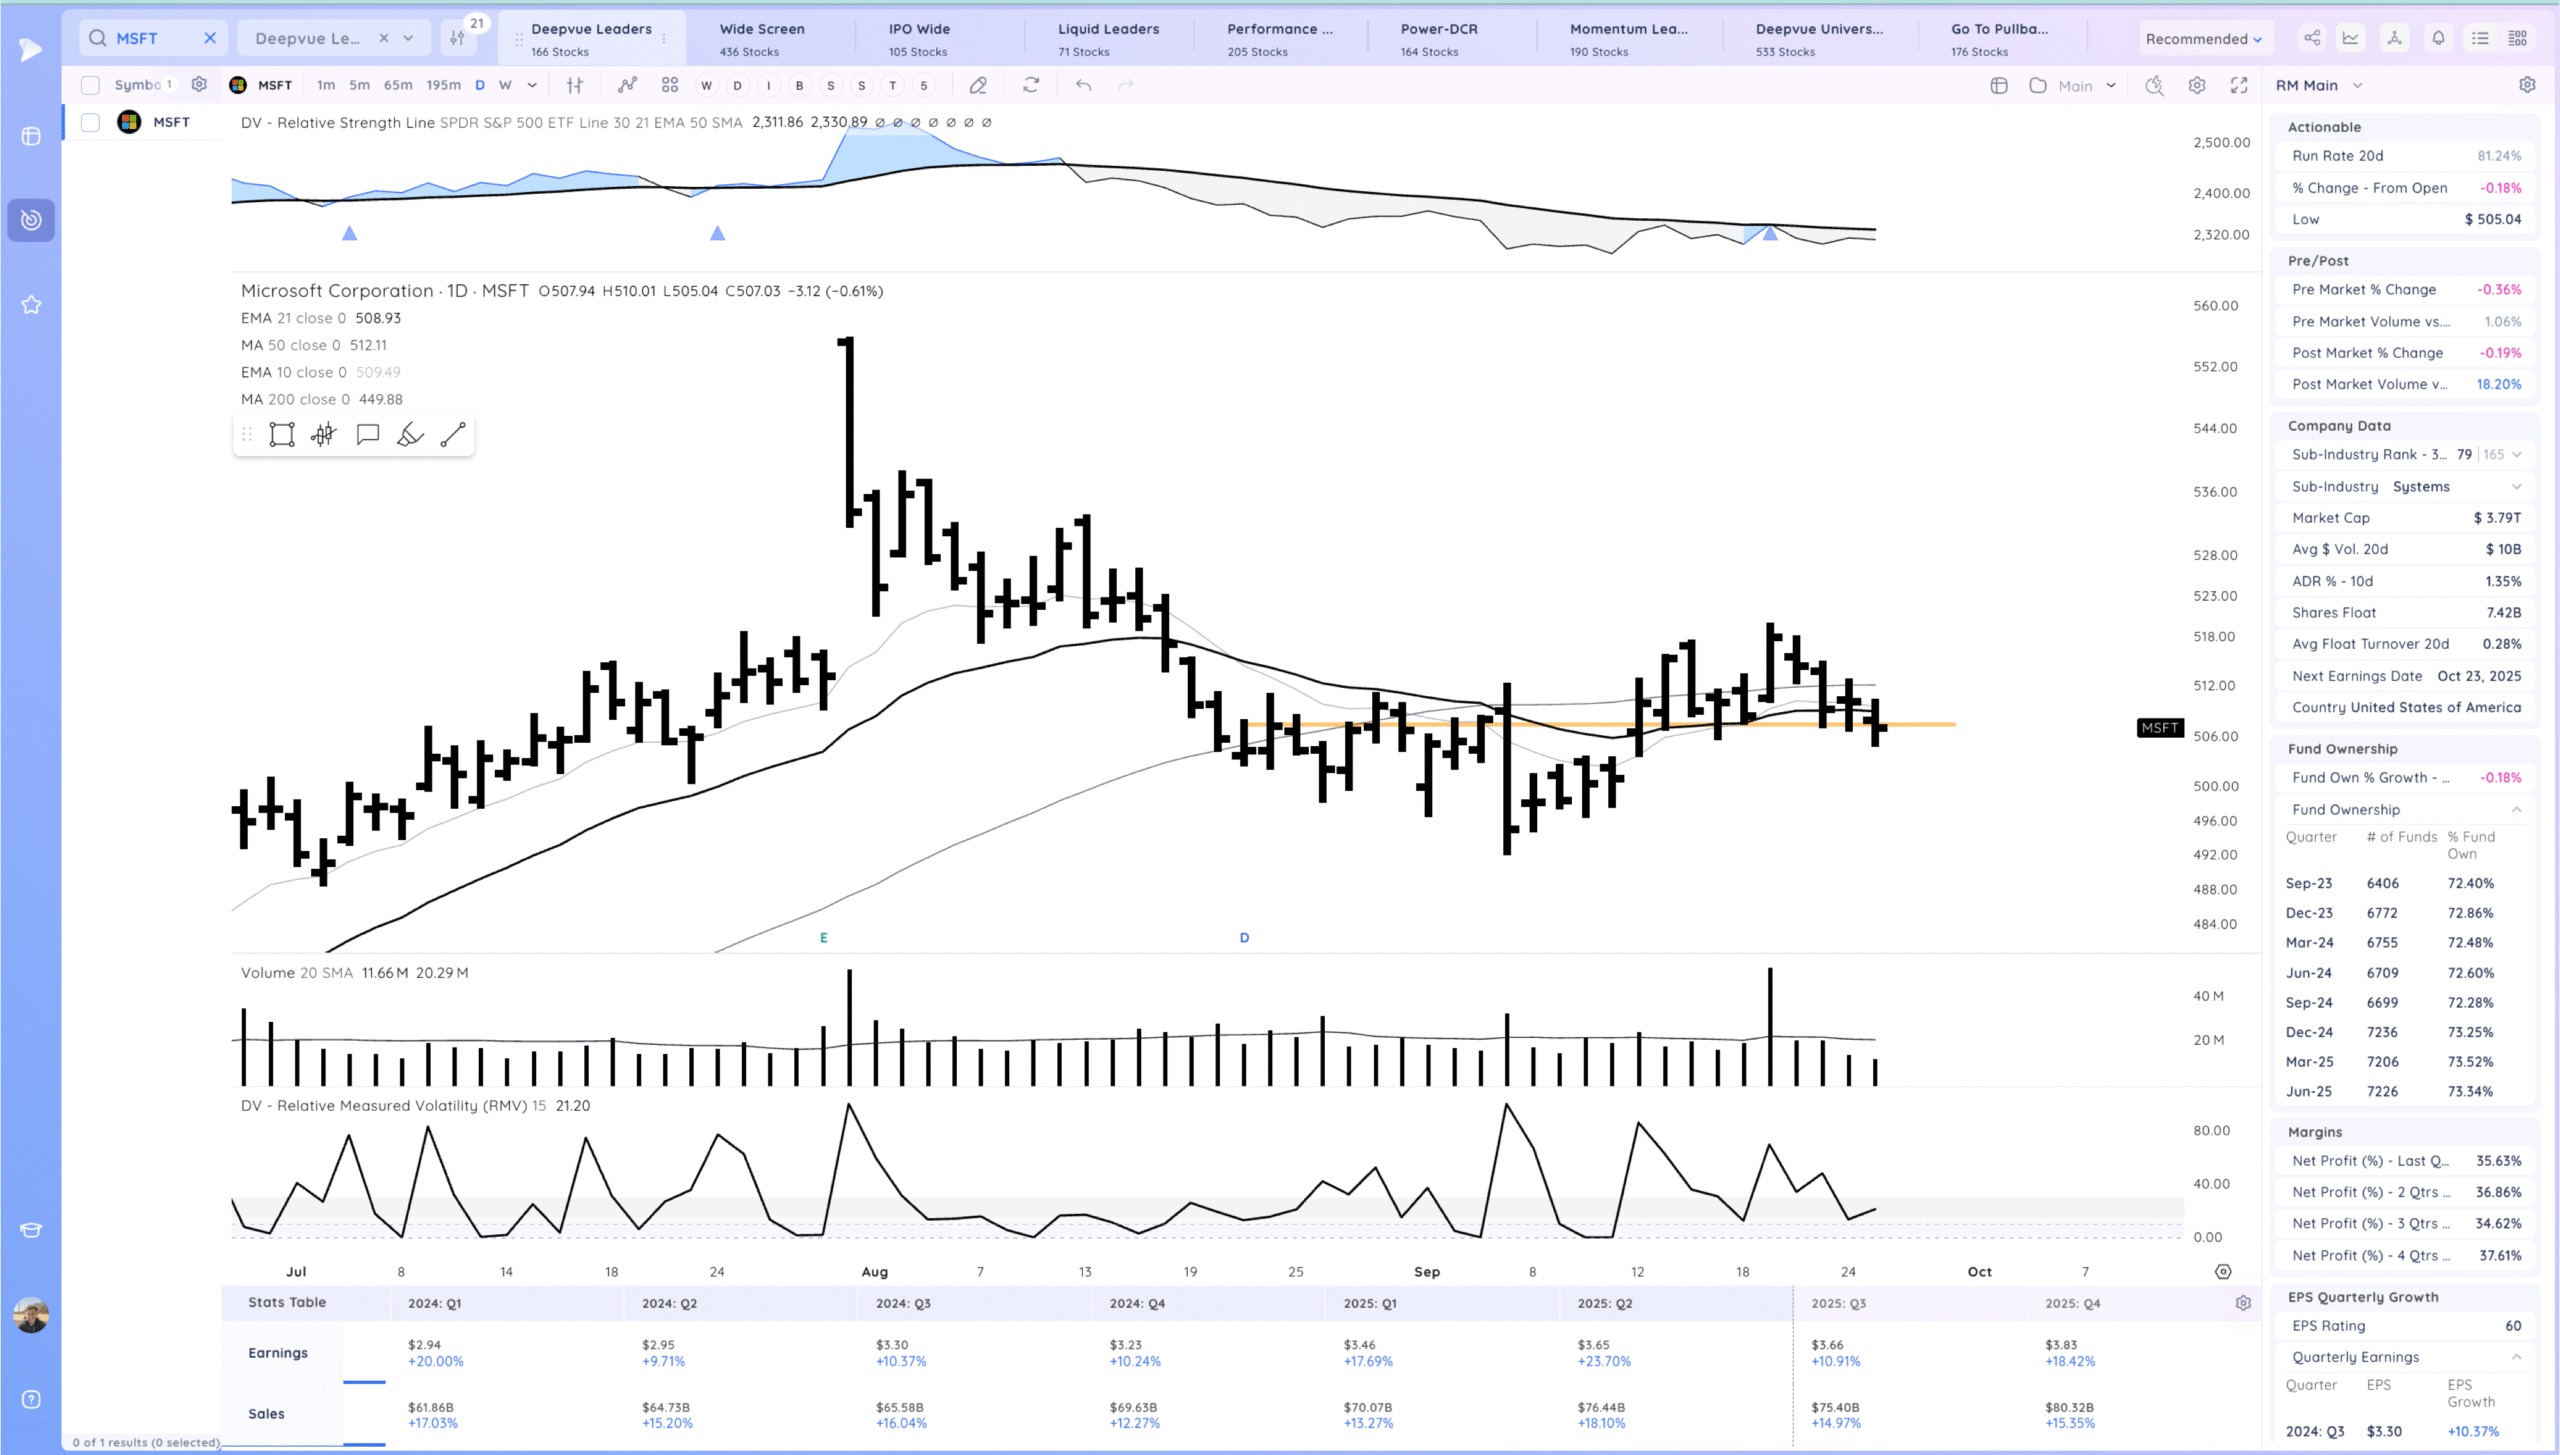Open the network graph icon
This screenshot has height=1455, width=2560.
point(2394,38)
